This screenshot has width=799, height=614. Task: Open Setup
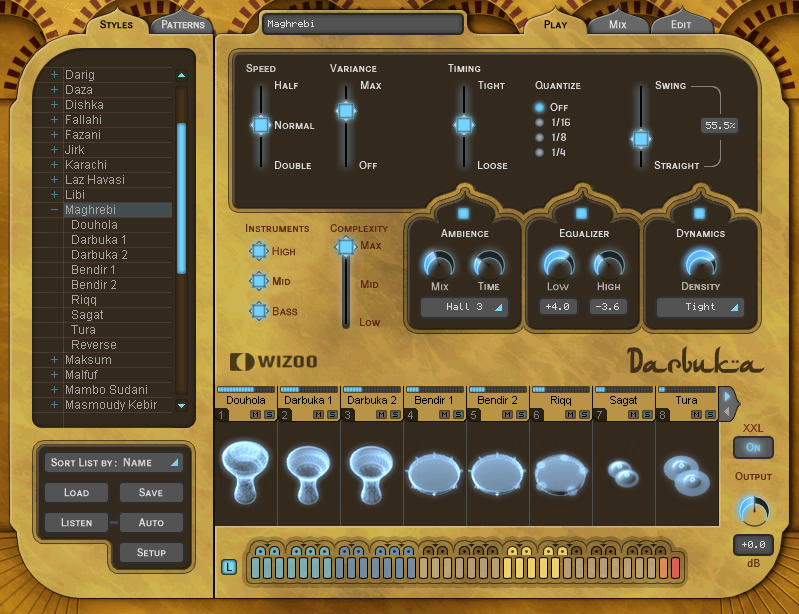[151, 552]
